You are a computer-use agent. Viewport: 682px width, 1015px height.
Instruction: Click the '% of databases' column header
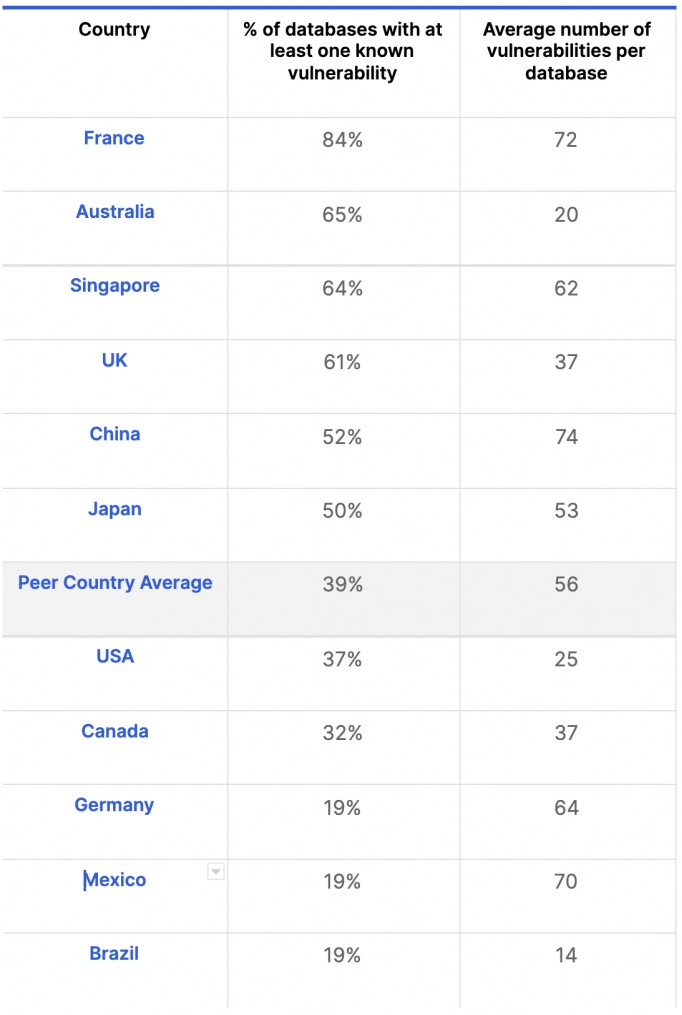coord(343,51)
